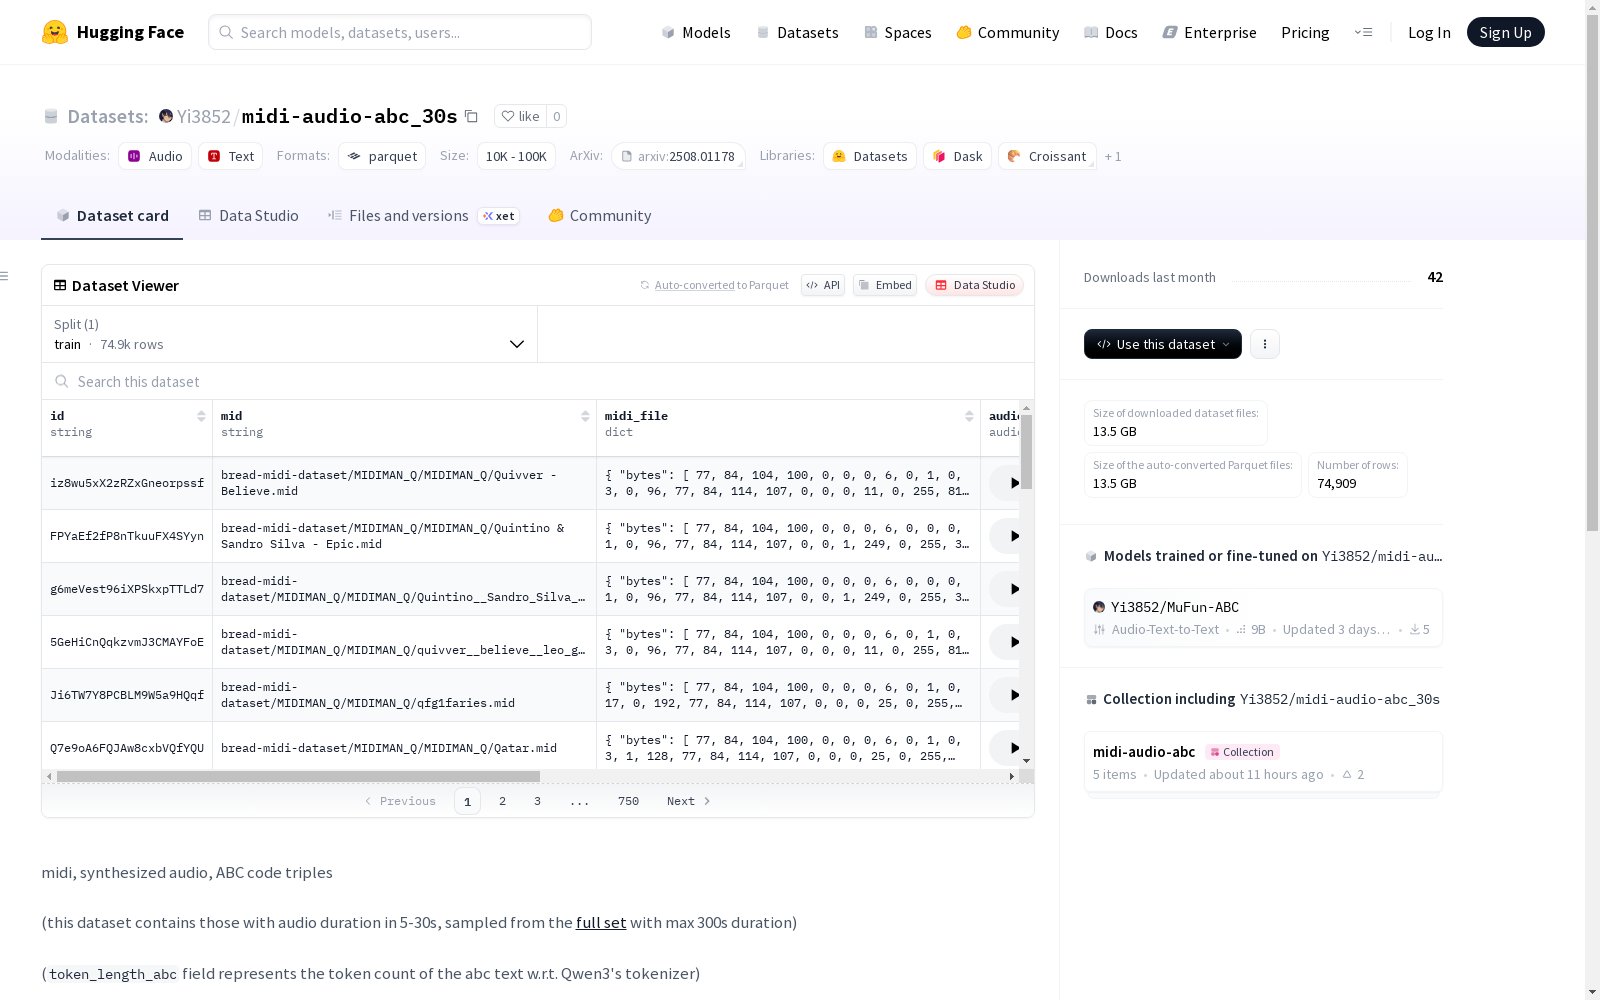Open the more navigation options menu icon
1600x1000 pixels.
[1363, 32]
